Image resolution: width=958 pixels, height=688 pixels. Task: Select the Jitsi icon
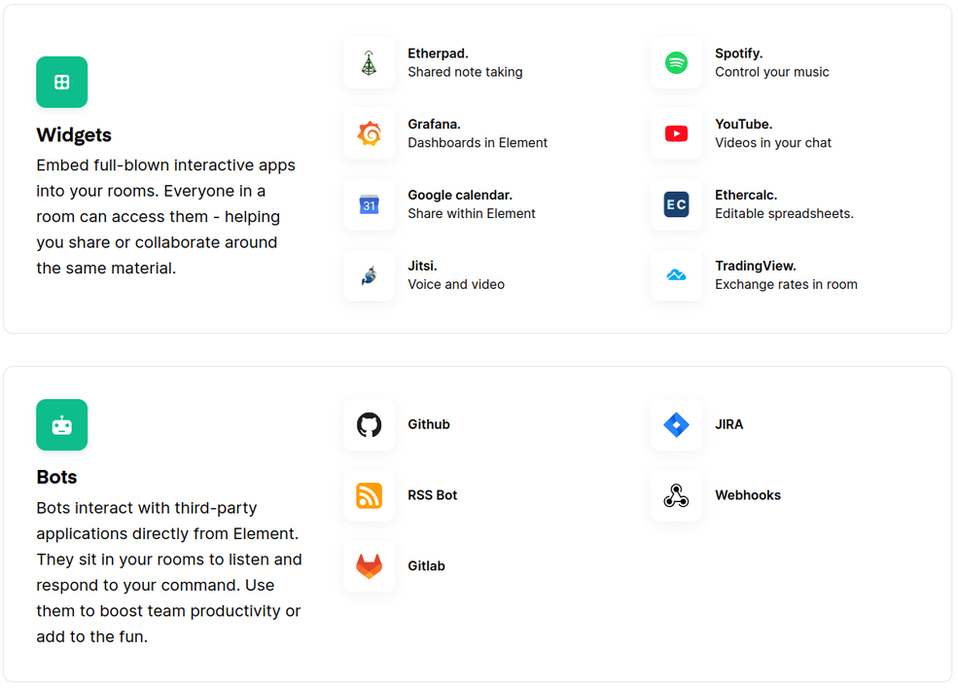tap(369, 276)
